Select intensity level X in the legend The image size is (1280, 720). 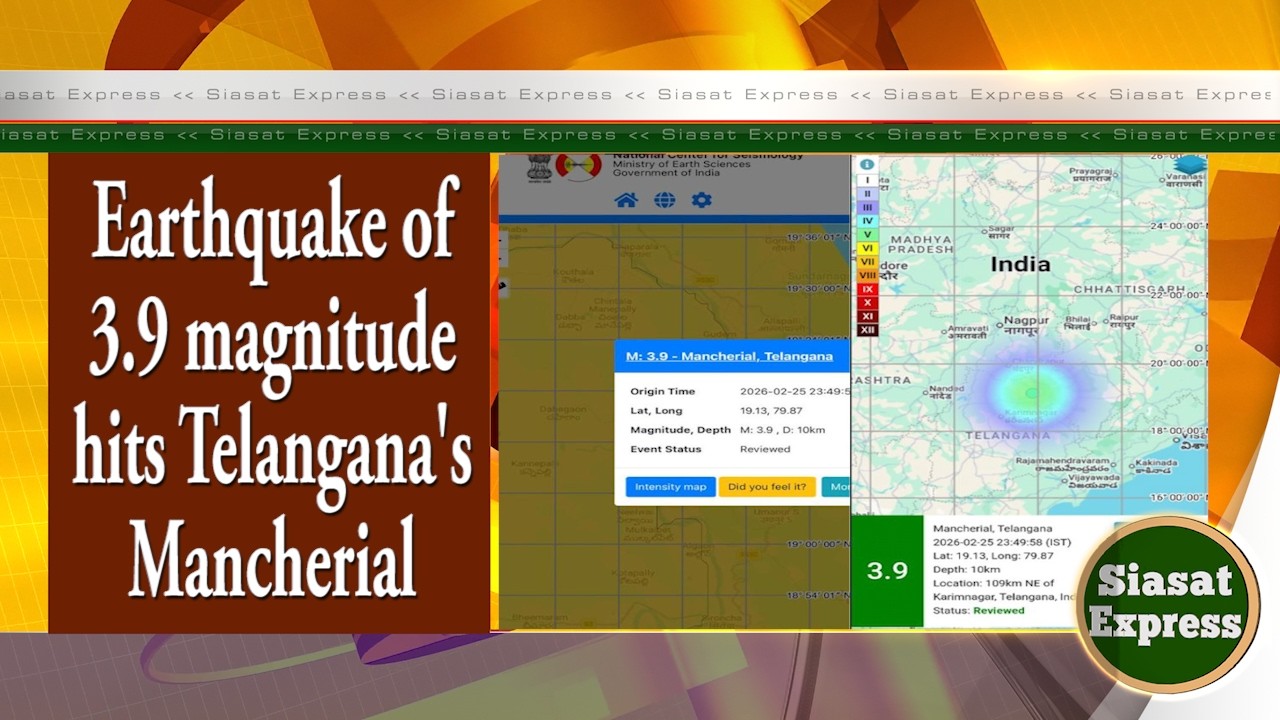pos(867,302)
